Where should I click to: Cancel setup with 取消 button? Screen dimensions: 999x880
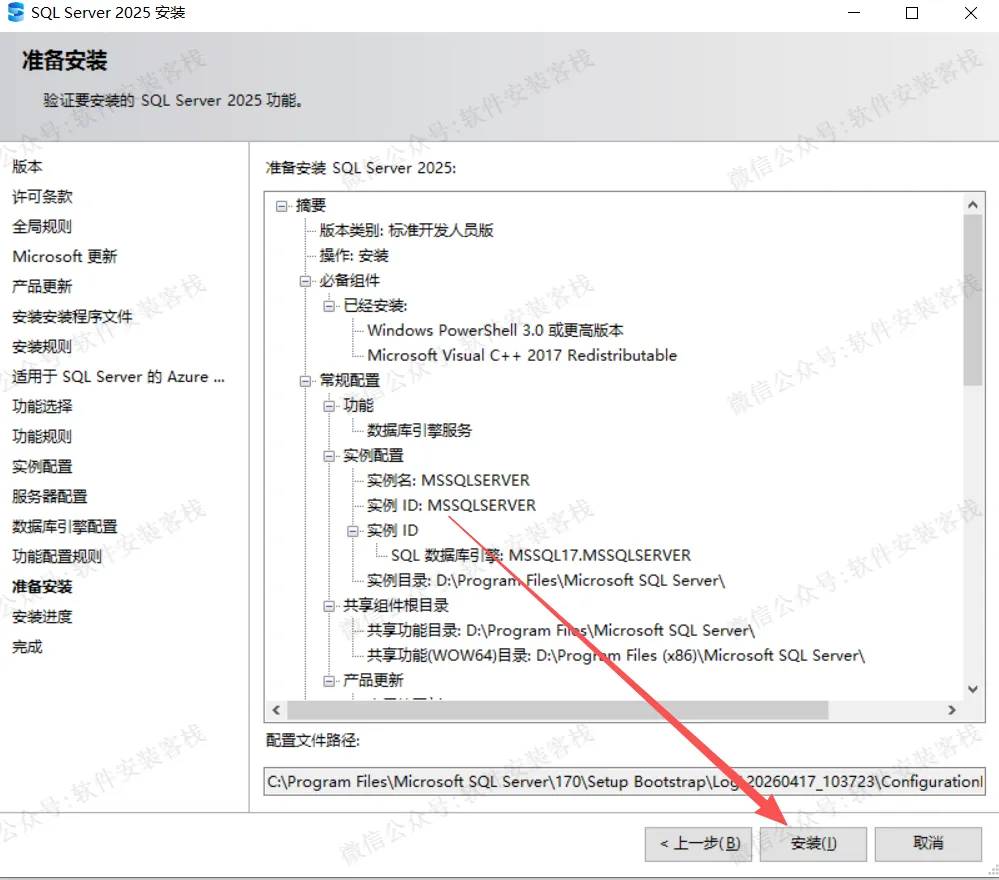pyautogui.click(x=928, y=844)
